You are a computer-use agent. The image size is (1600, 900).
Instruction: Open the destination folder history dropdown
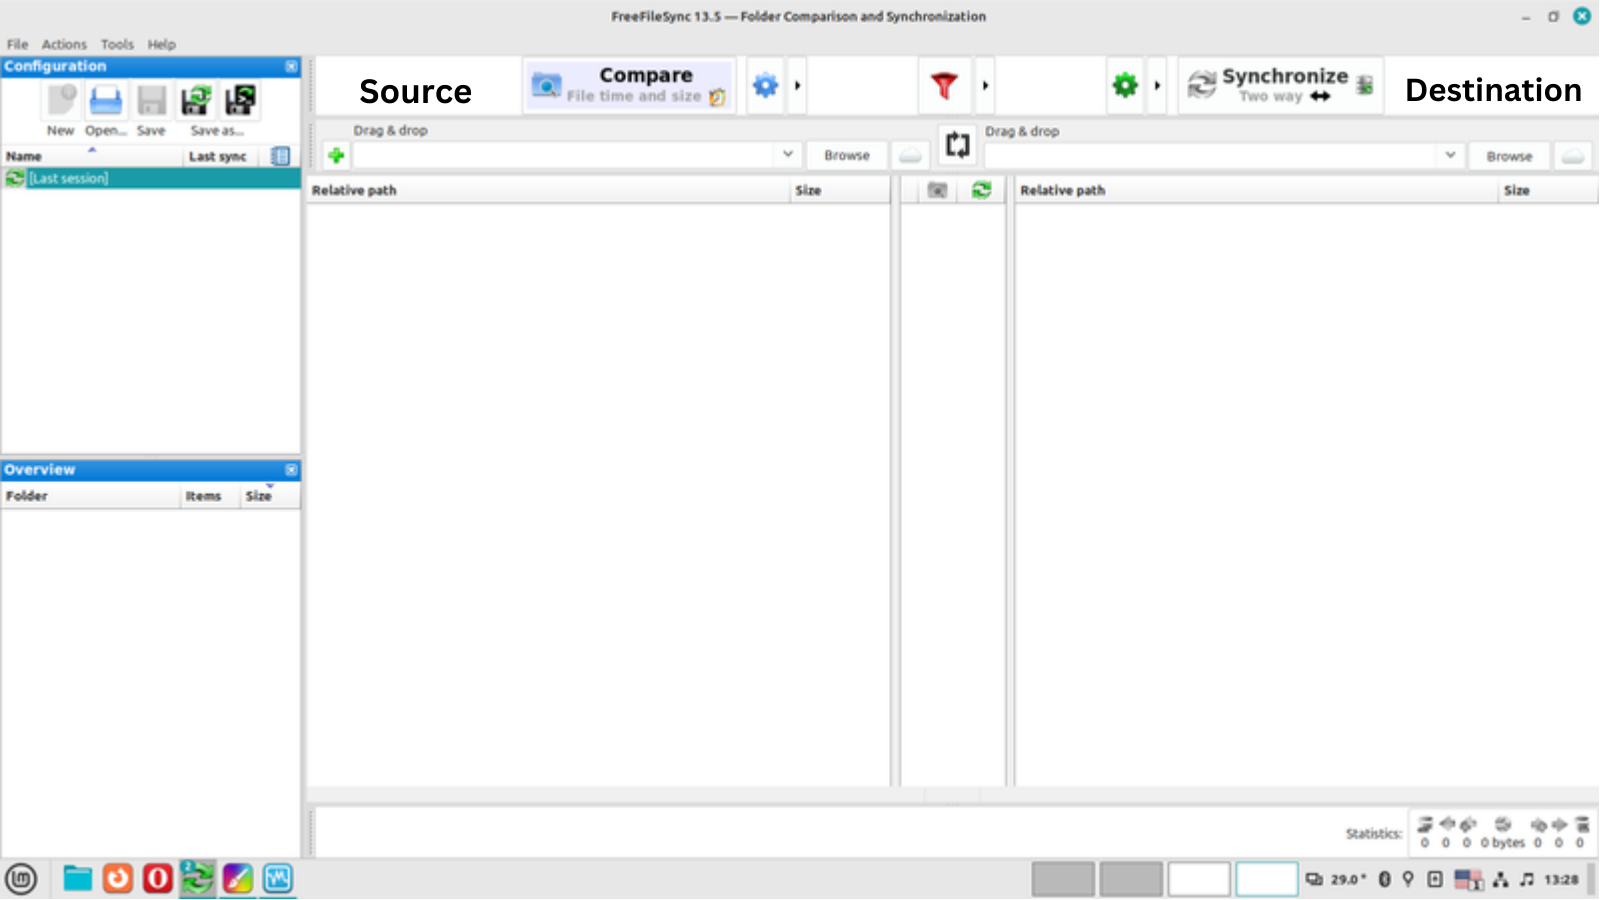click(x=1450, y=155)
